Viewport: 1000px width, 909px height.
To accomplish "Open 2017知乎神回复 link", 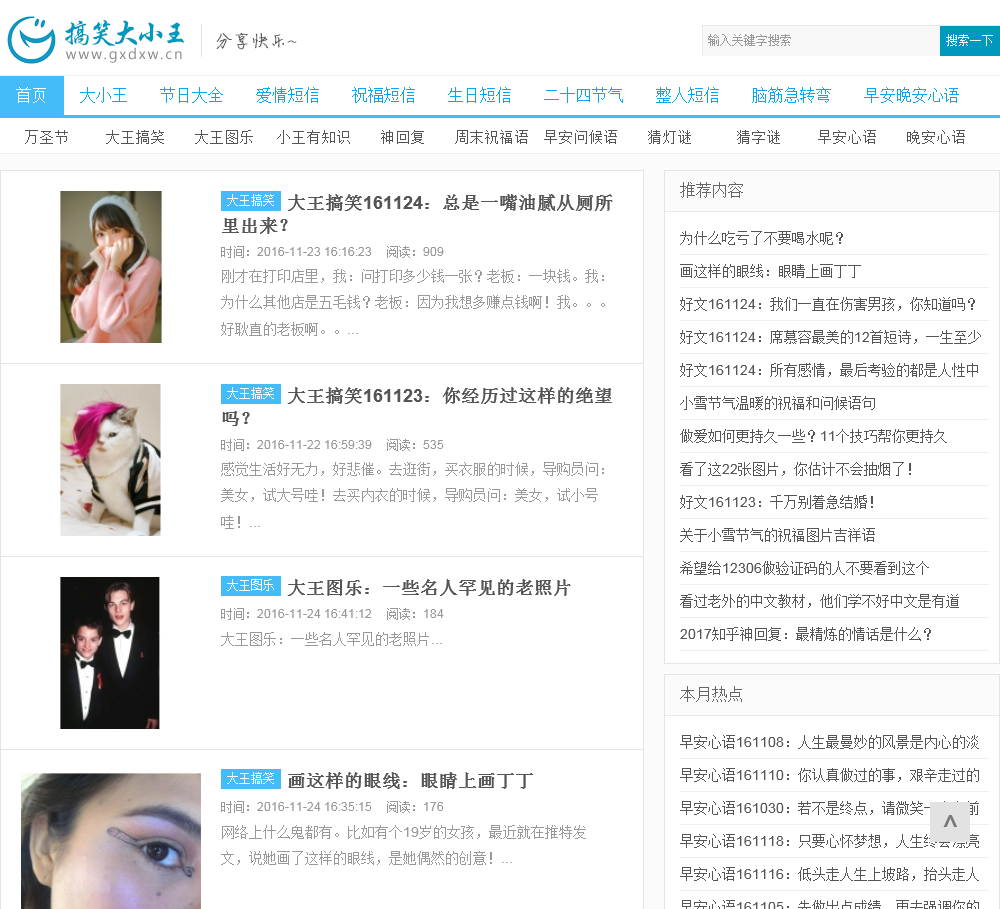I will pos(806,635).
